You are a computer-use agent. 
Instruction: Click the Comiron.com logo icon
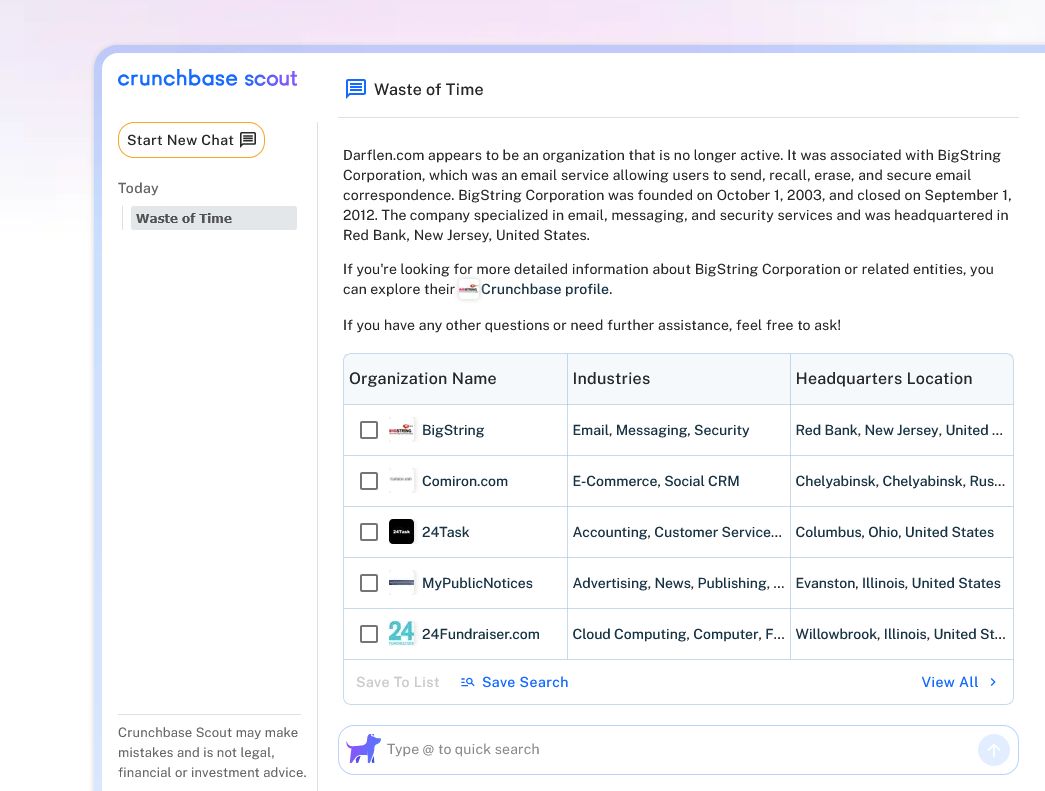coord(401,480)
